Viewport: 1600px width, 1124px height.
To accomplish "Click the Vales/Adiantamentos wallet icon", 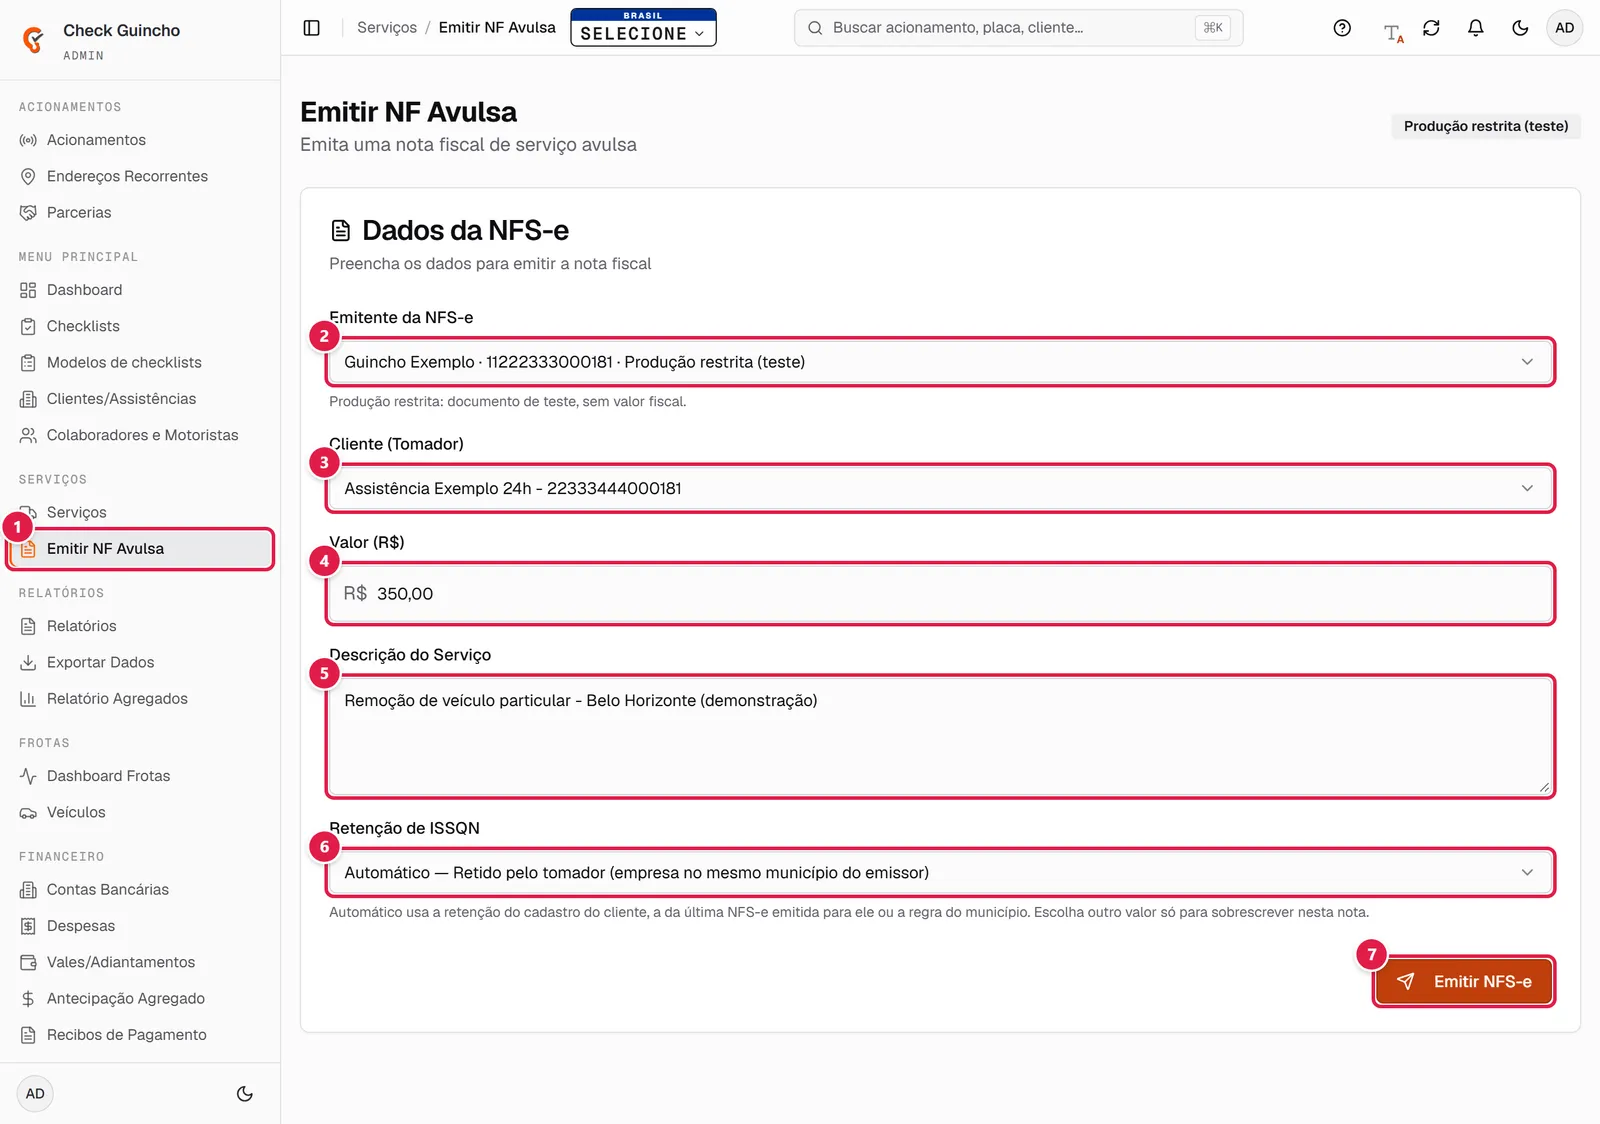I will coord(28,962).
